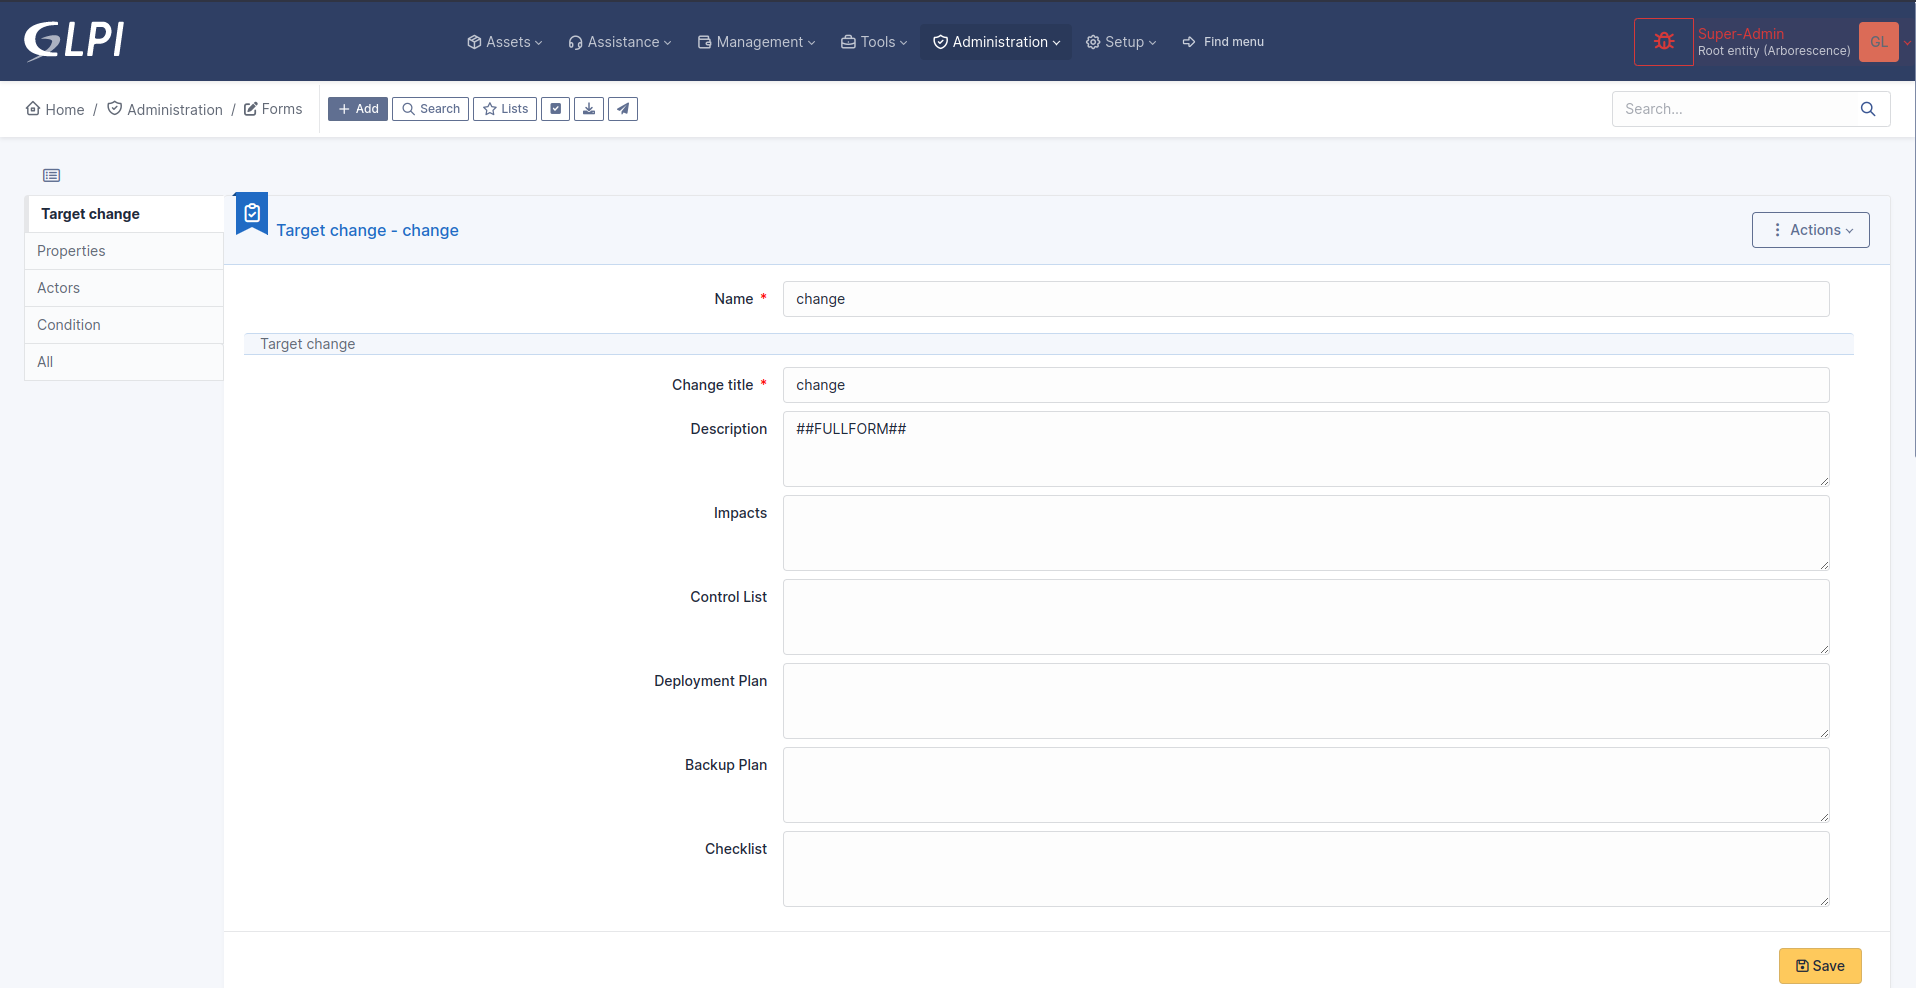Open the Forms breadcrumb link
The height and width of the screenshot is (988, 1916).
coord(282,108)
